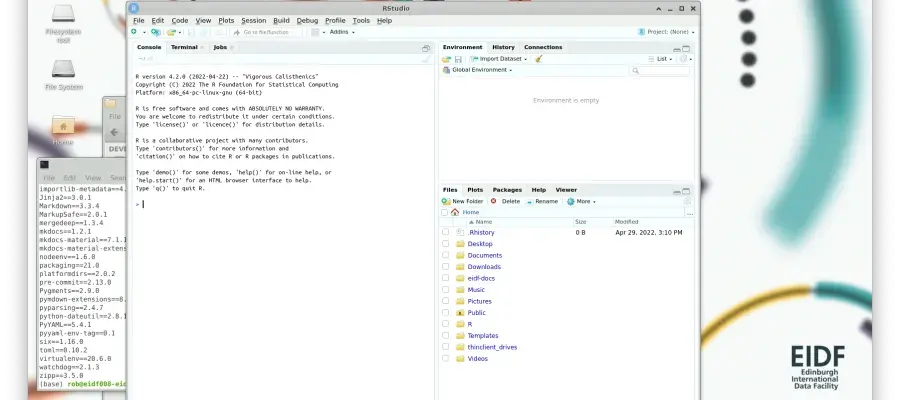Click the home house icon in Files path
Screen dimensions: 900x400
455,212
